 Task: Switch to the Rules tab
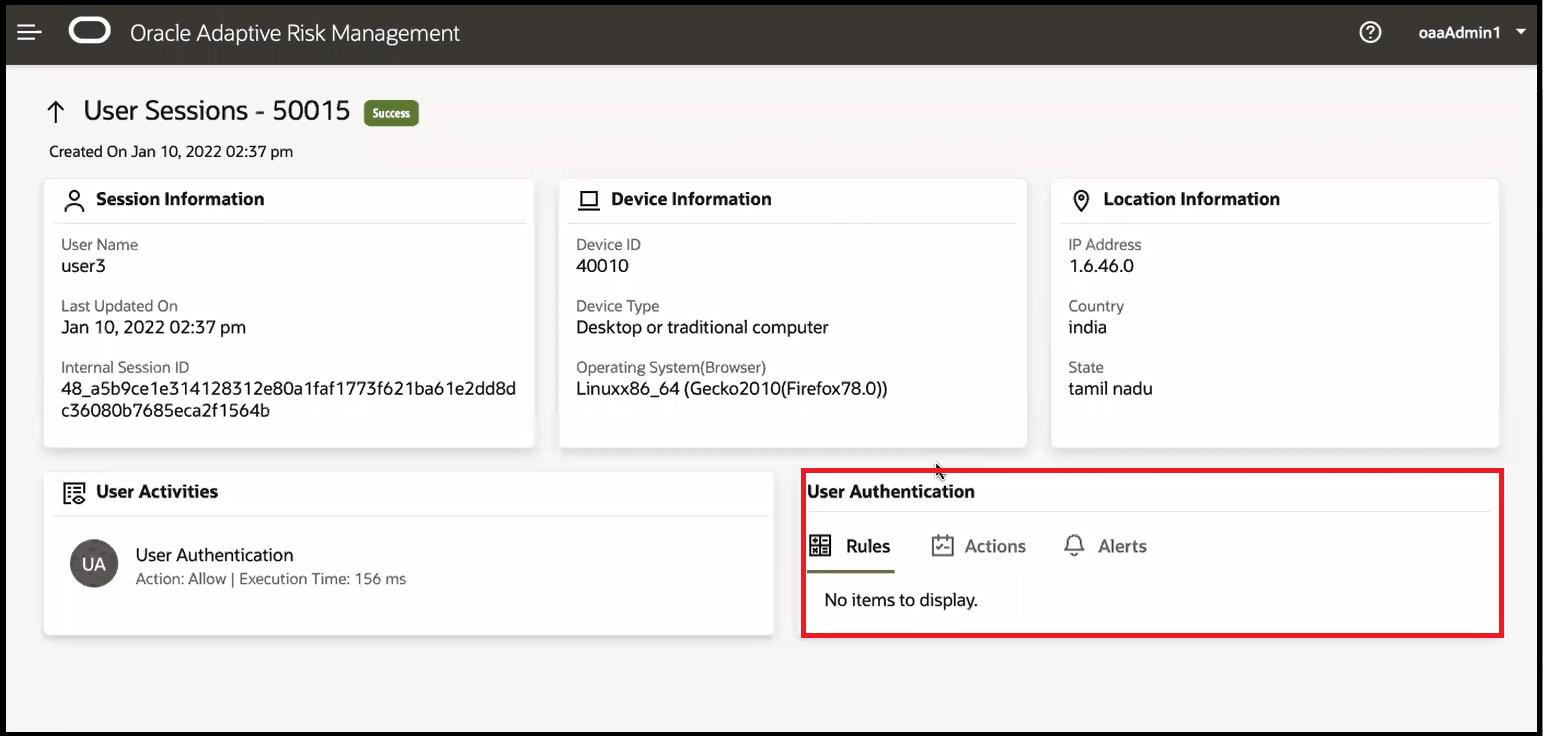point(850,546)
